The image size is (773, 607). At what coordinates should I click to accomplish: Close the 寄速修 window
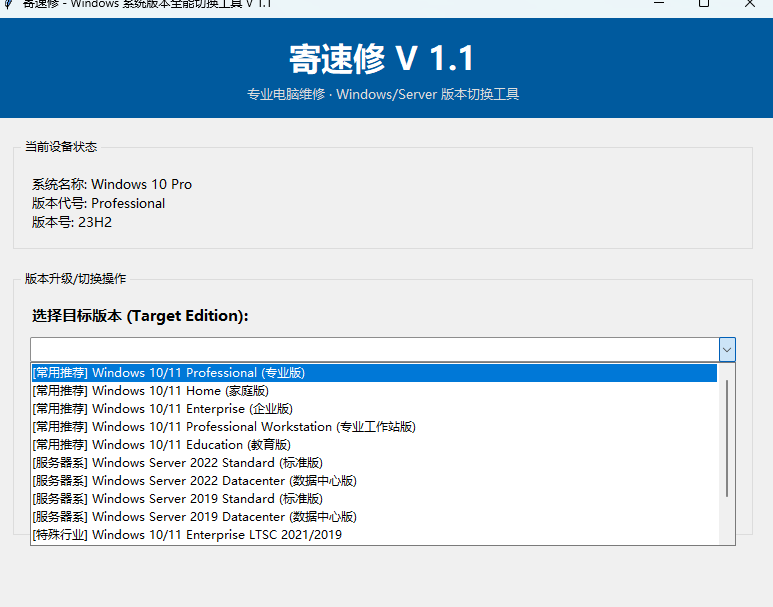(750, 4)
